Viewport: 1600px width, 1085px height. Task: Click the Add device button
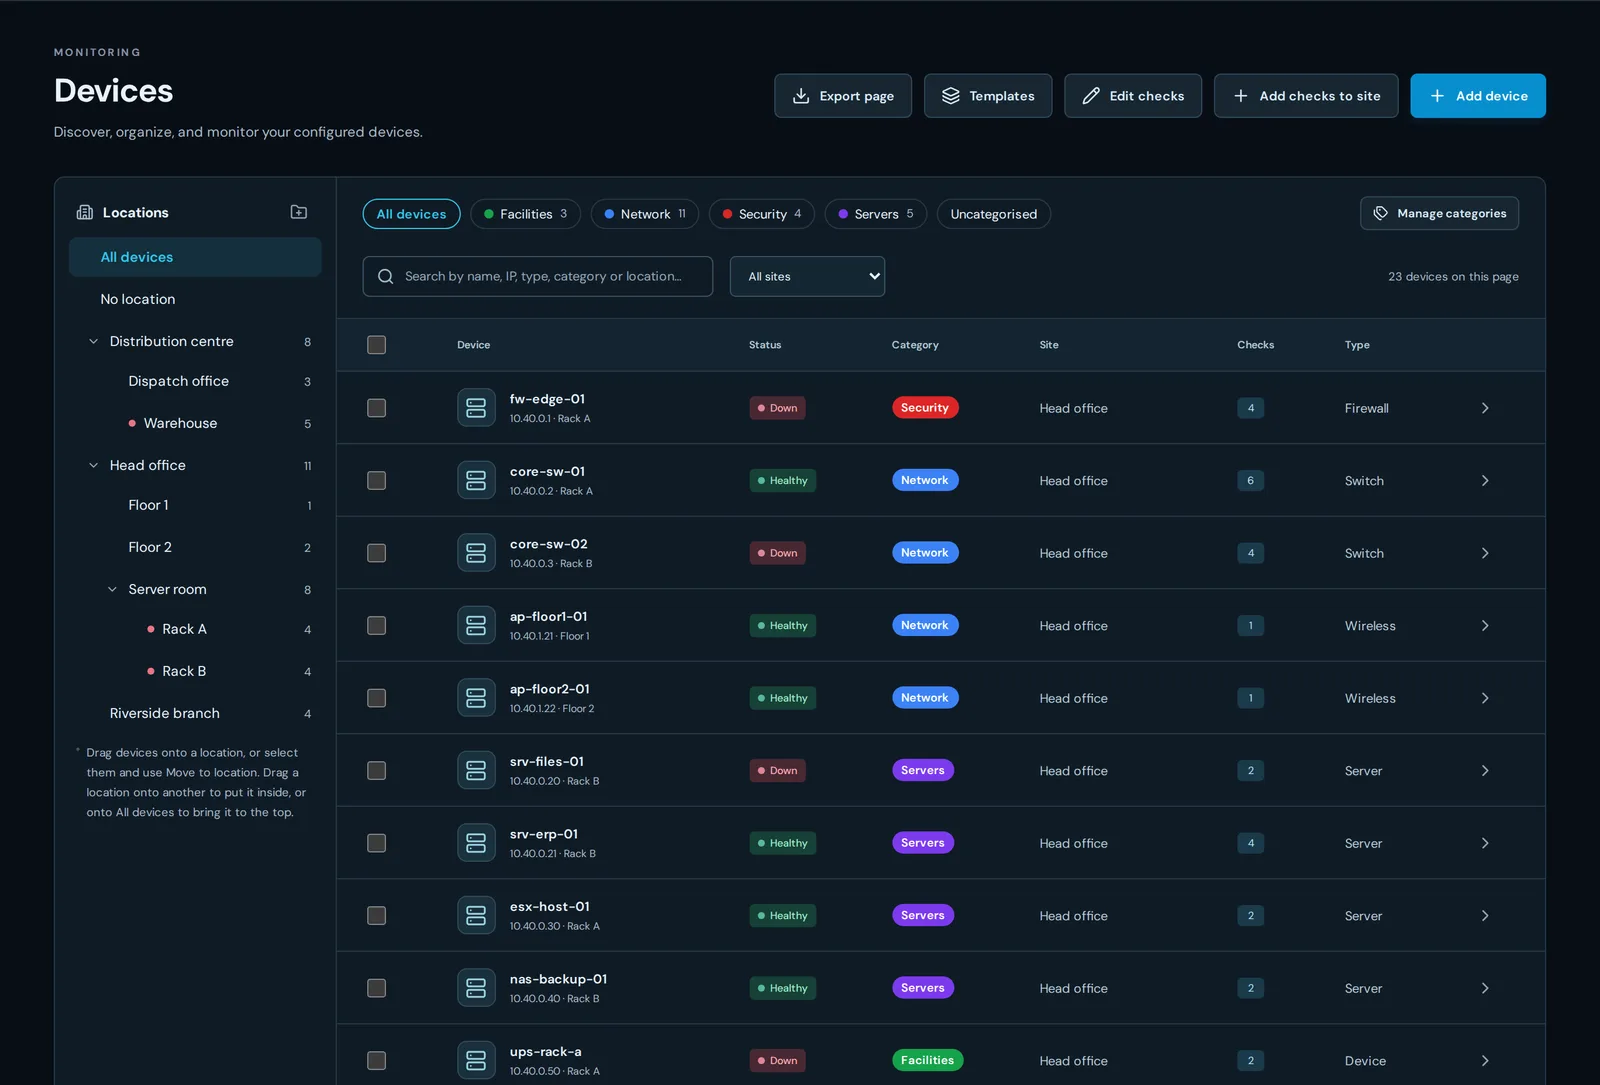point(1478,96)
